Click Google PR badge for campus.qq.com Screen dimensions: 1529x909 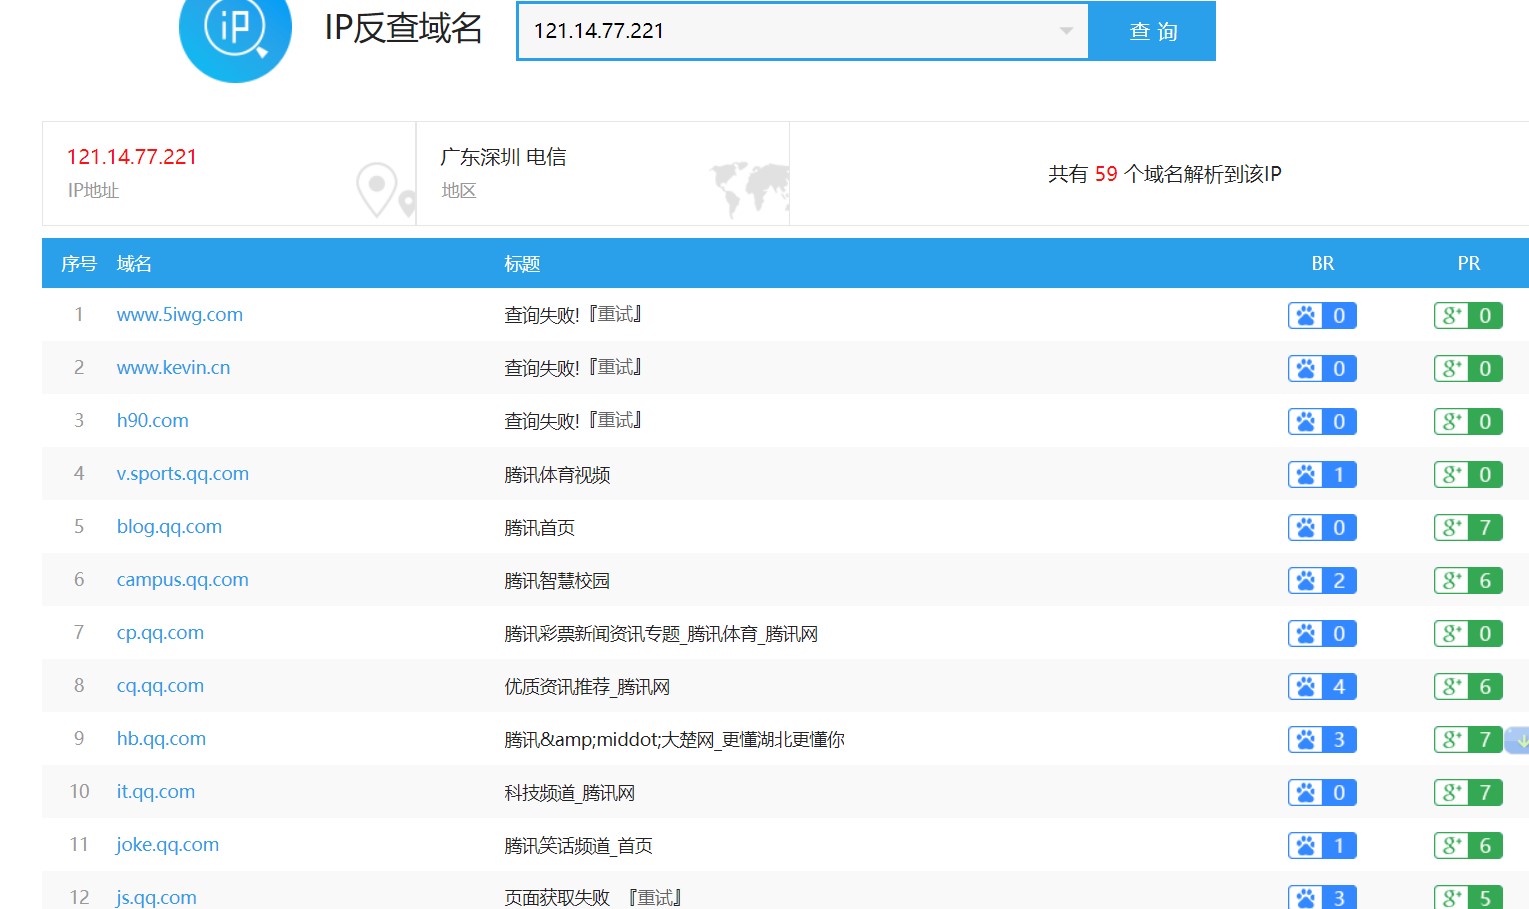pyautogui.click(x=1468, y=581)
